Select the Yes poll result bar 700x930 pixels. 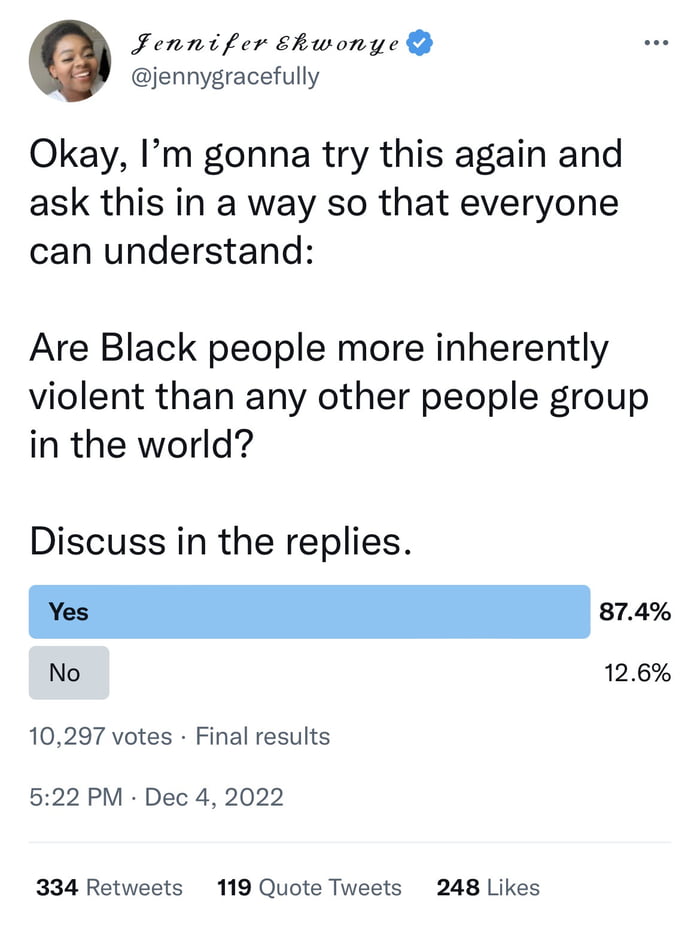click(310, 612)
